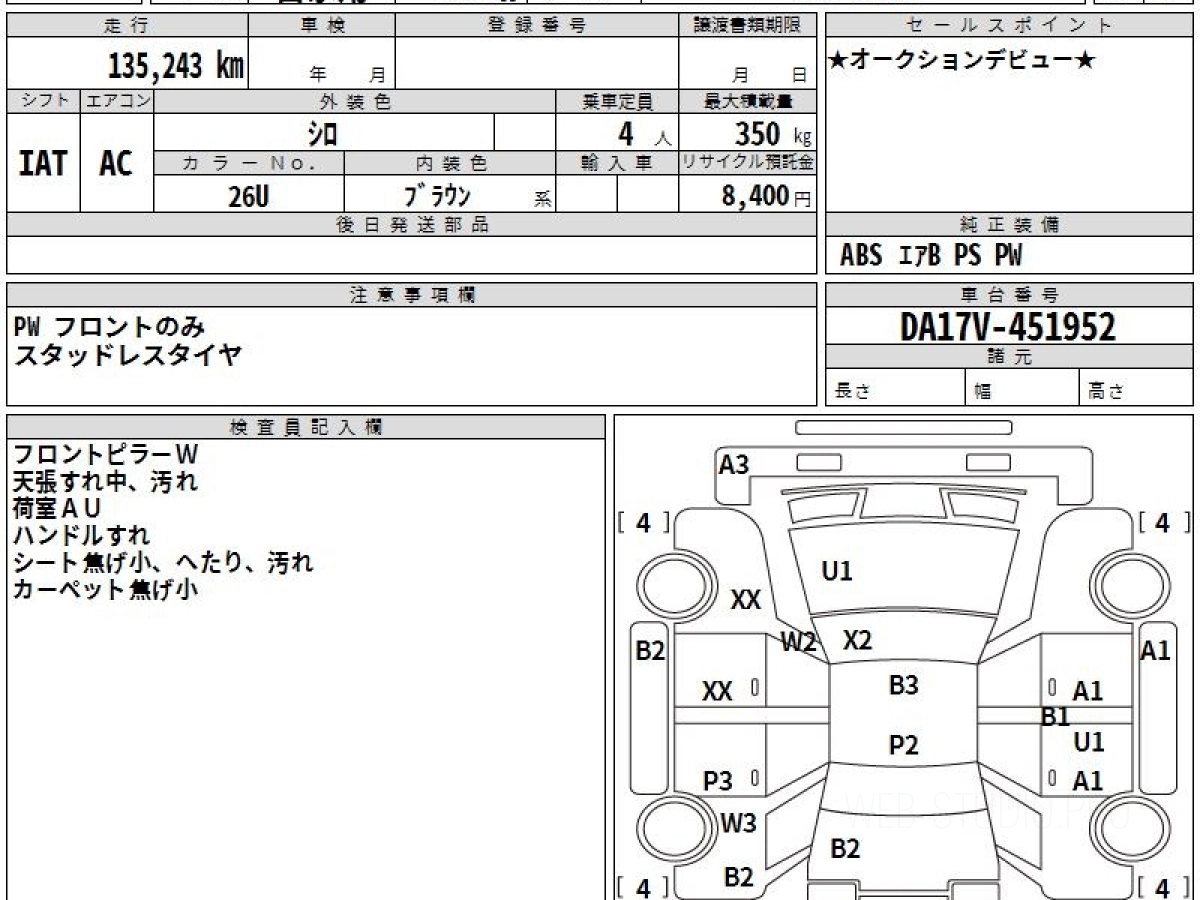
Task: Click the 純正装備 section header
Action: (1009, 225)
